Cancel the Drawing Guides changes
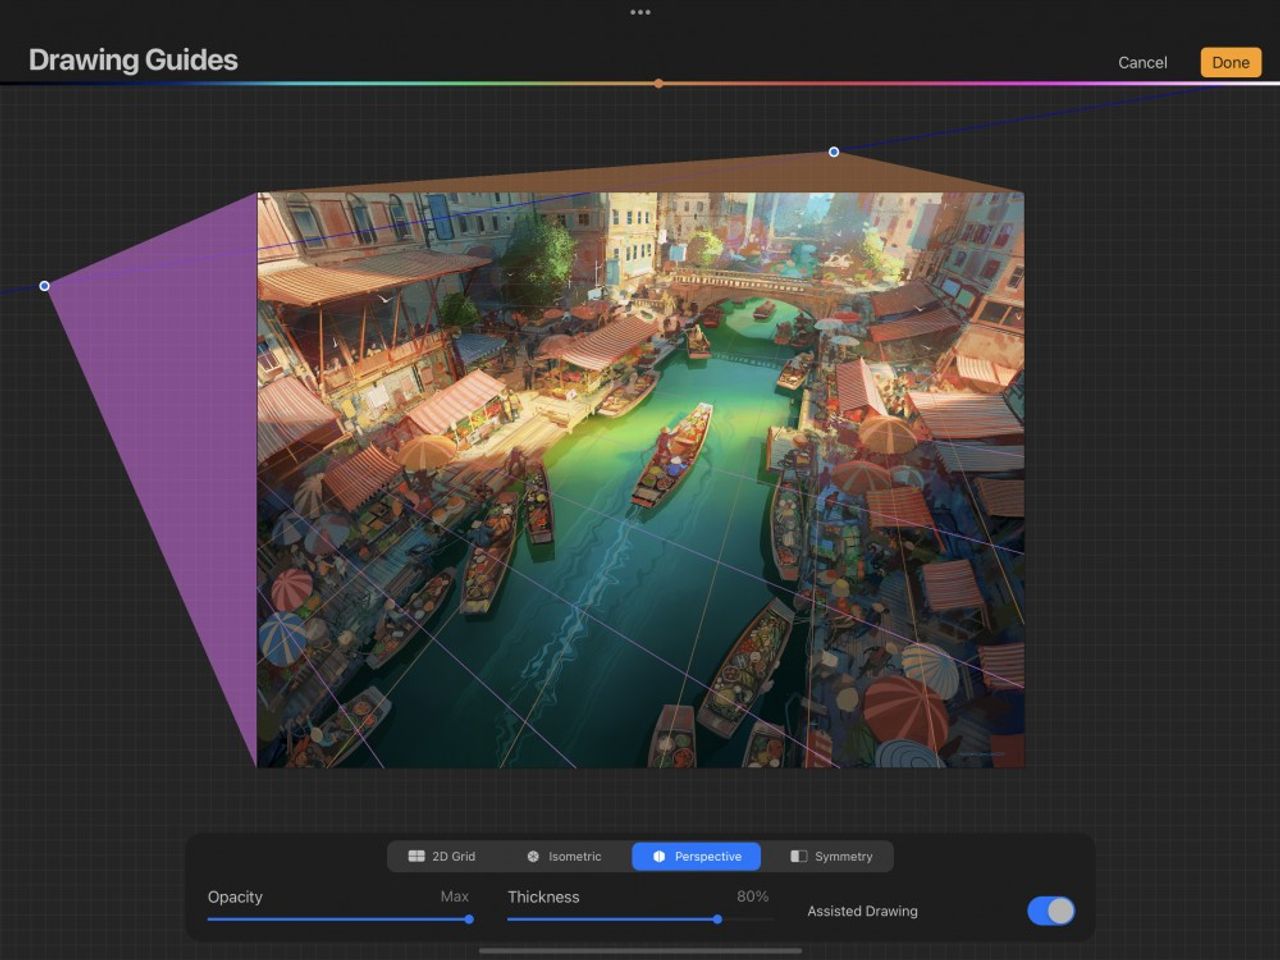1280x960 pixels. point(1141,62)
